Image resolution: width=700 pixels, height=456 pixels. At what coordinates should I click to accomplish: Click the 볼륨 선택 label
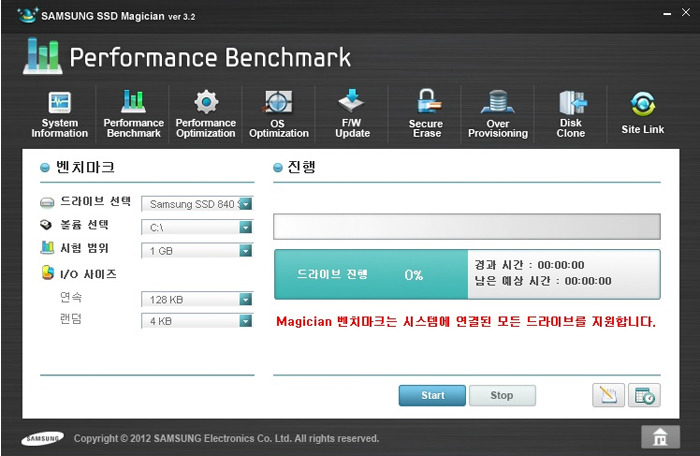tap(84, 225)
